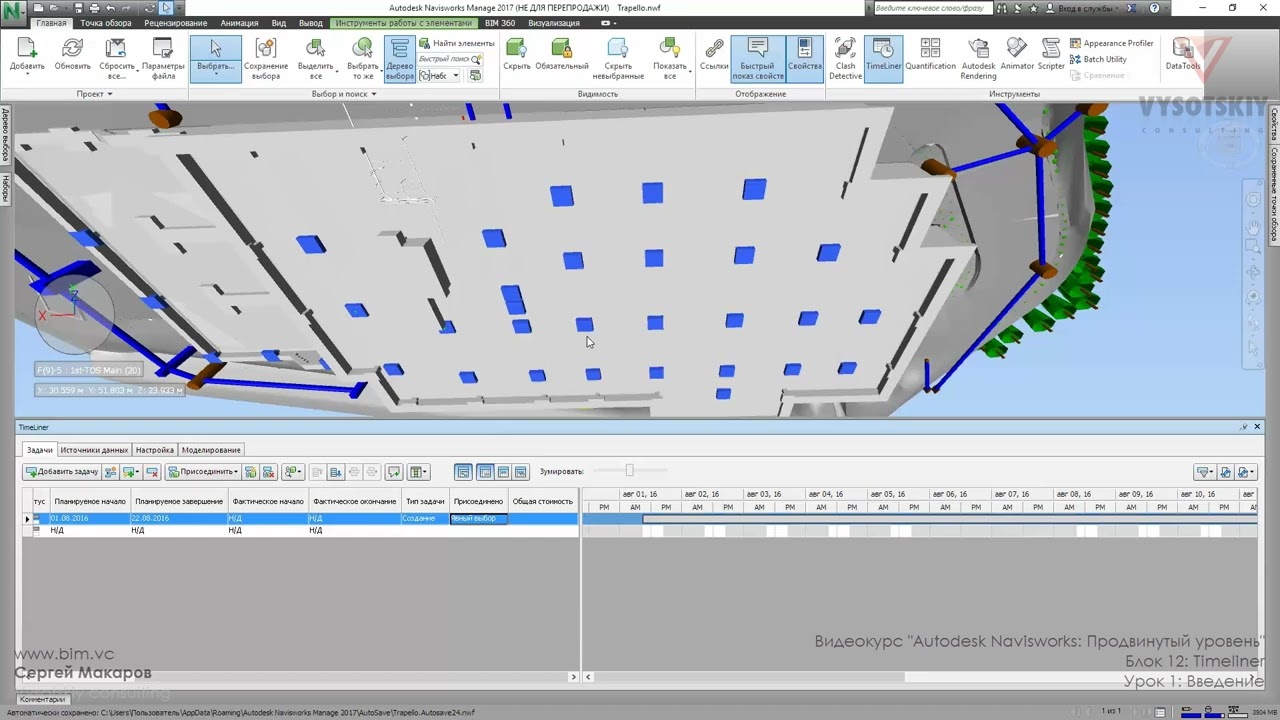Click the Быстрый поиск field
The image size is (1280, 720).
coord(449,59)
